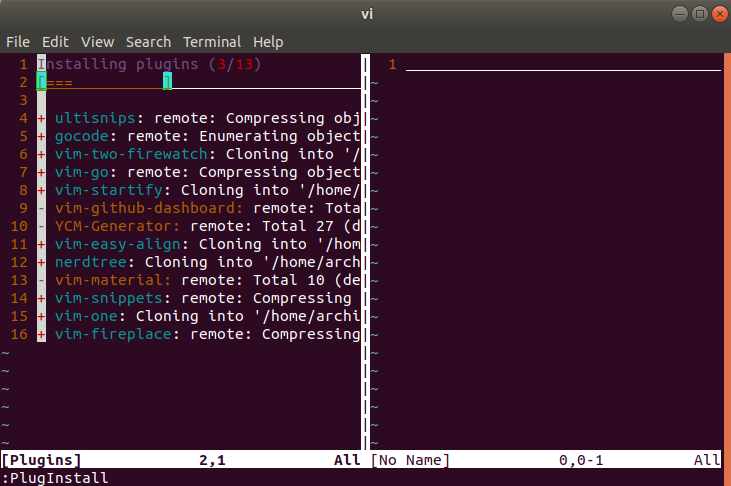731x486 pixels.
Task: Maximize the vi terminal window
Action: click(700, 14)
